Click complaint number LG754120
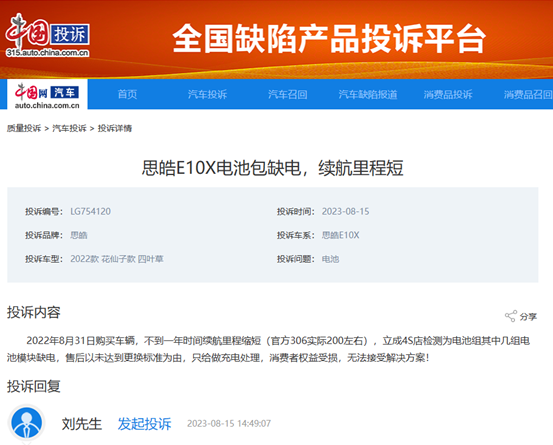Image resolution: width=553 pixels, height=445 pixels. click(91, 212)
